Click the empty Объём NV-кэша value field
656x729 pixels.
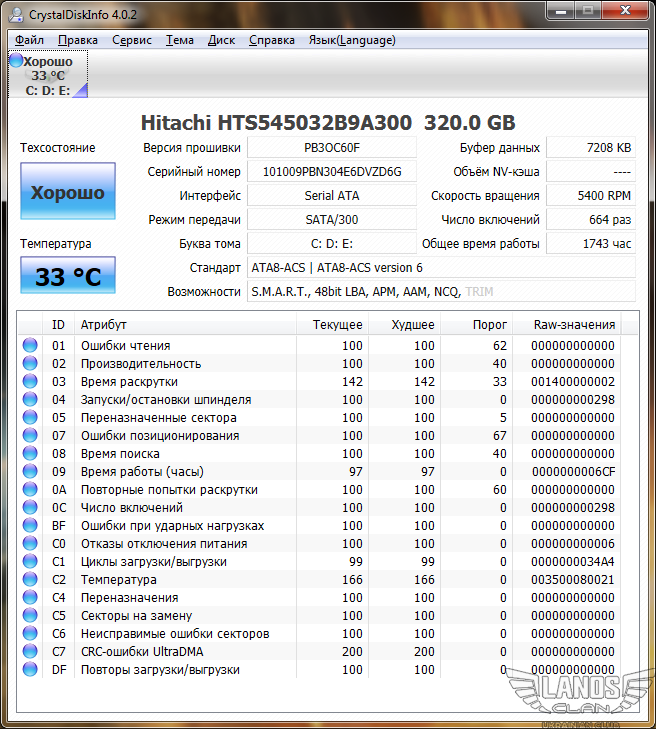click(591, 172)
